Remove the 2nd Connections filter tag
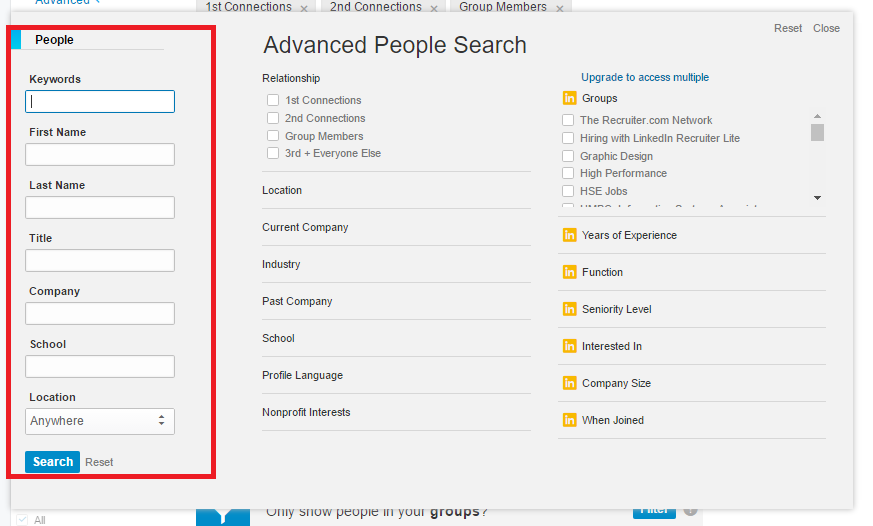This screenshot has height=526, width=873. click(434, 8)
